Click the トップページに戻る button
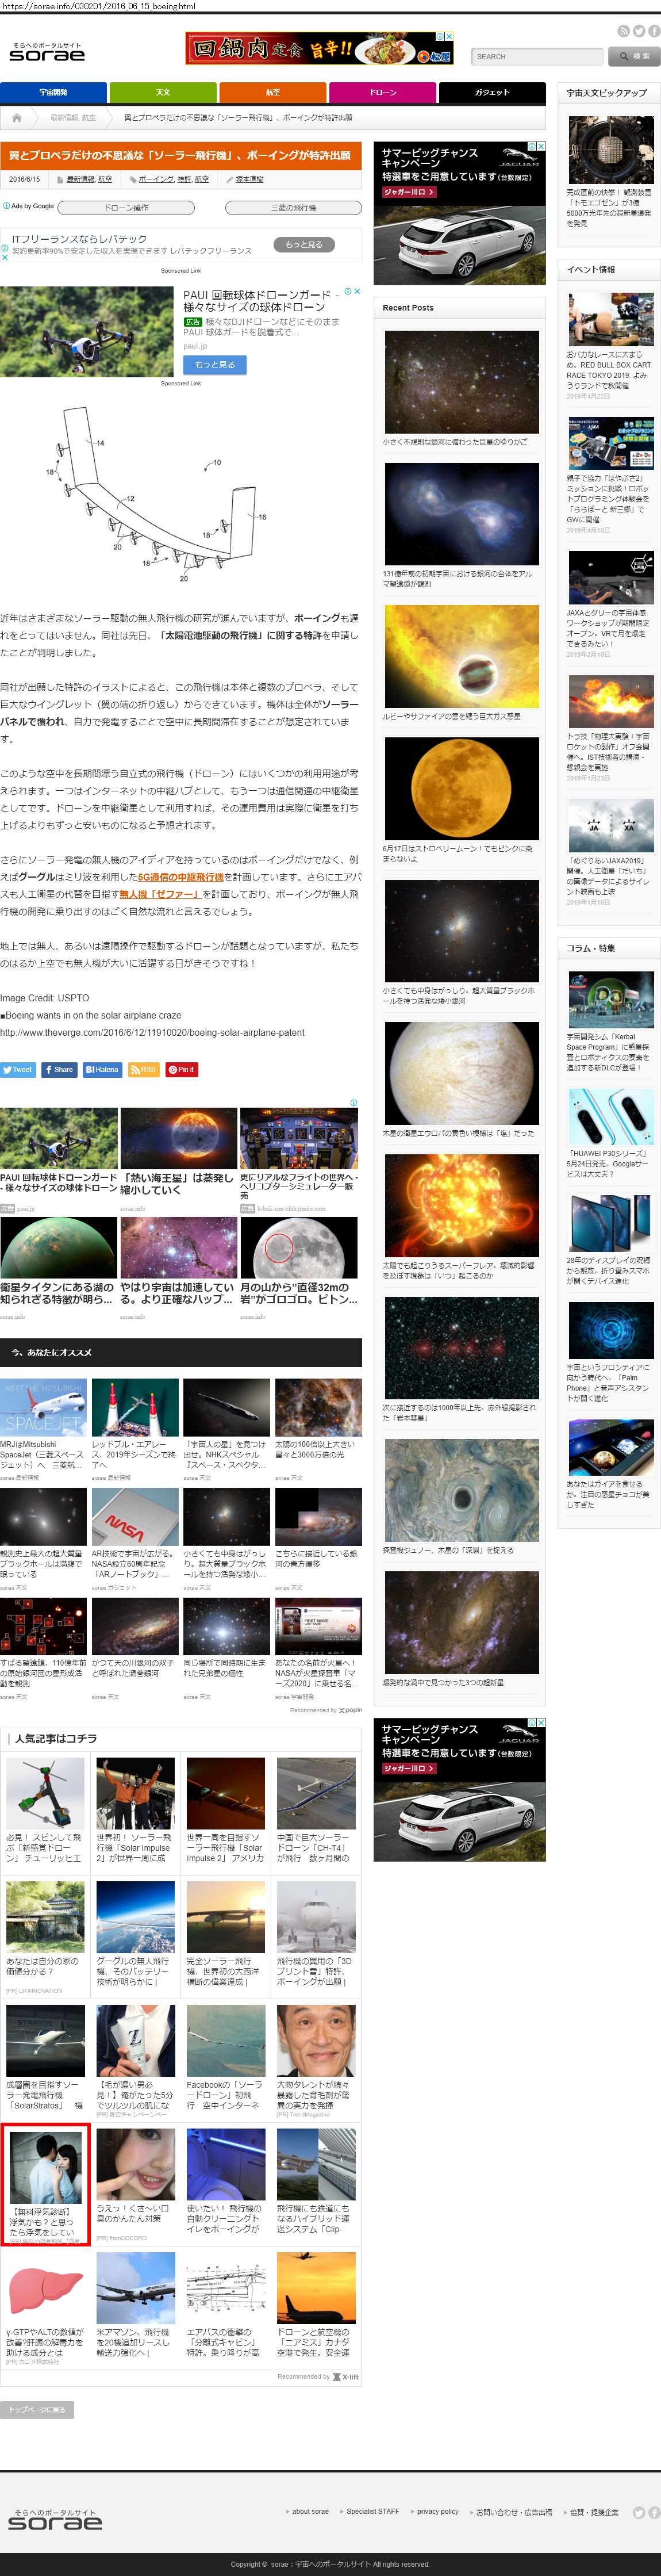The height and width of the screenshot is (2576, 661). 37,2410
